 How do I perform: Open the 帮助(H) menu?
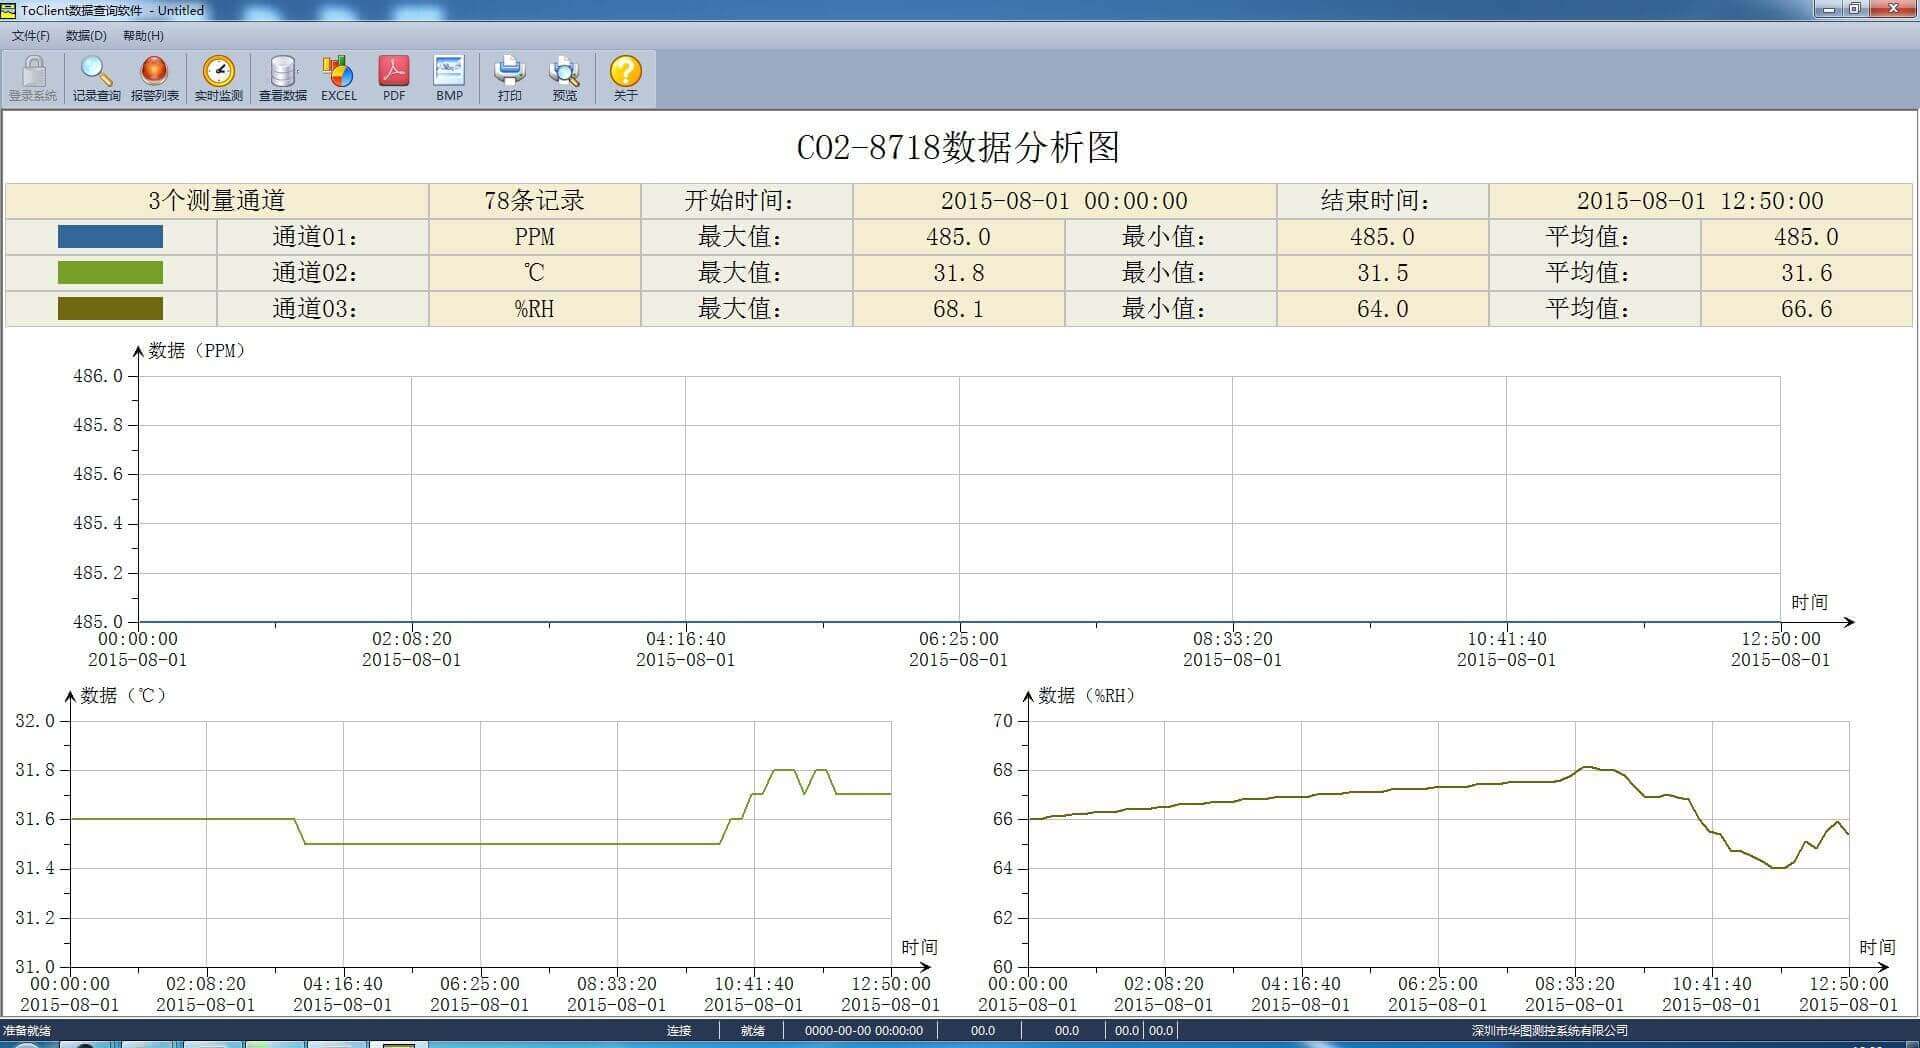pyautogui.click(x=143, y=36)
